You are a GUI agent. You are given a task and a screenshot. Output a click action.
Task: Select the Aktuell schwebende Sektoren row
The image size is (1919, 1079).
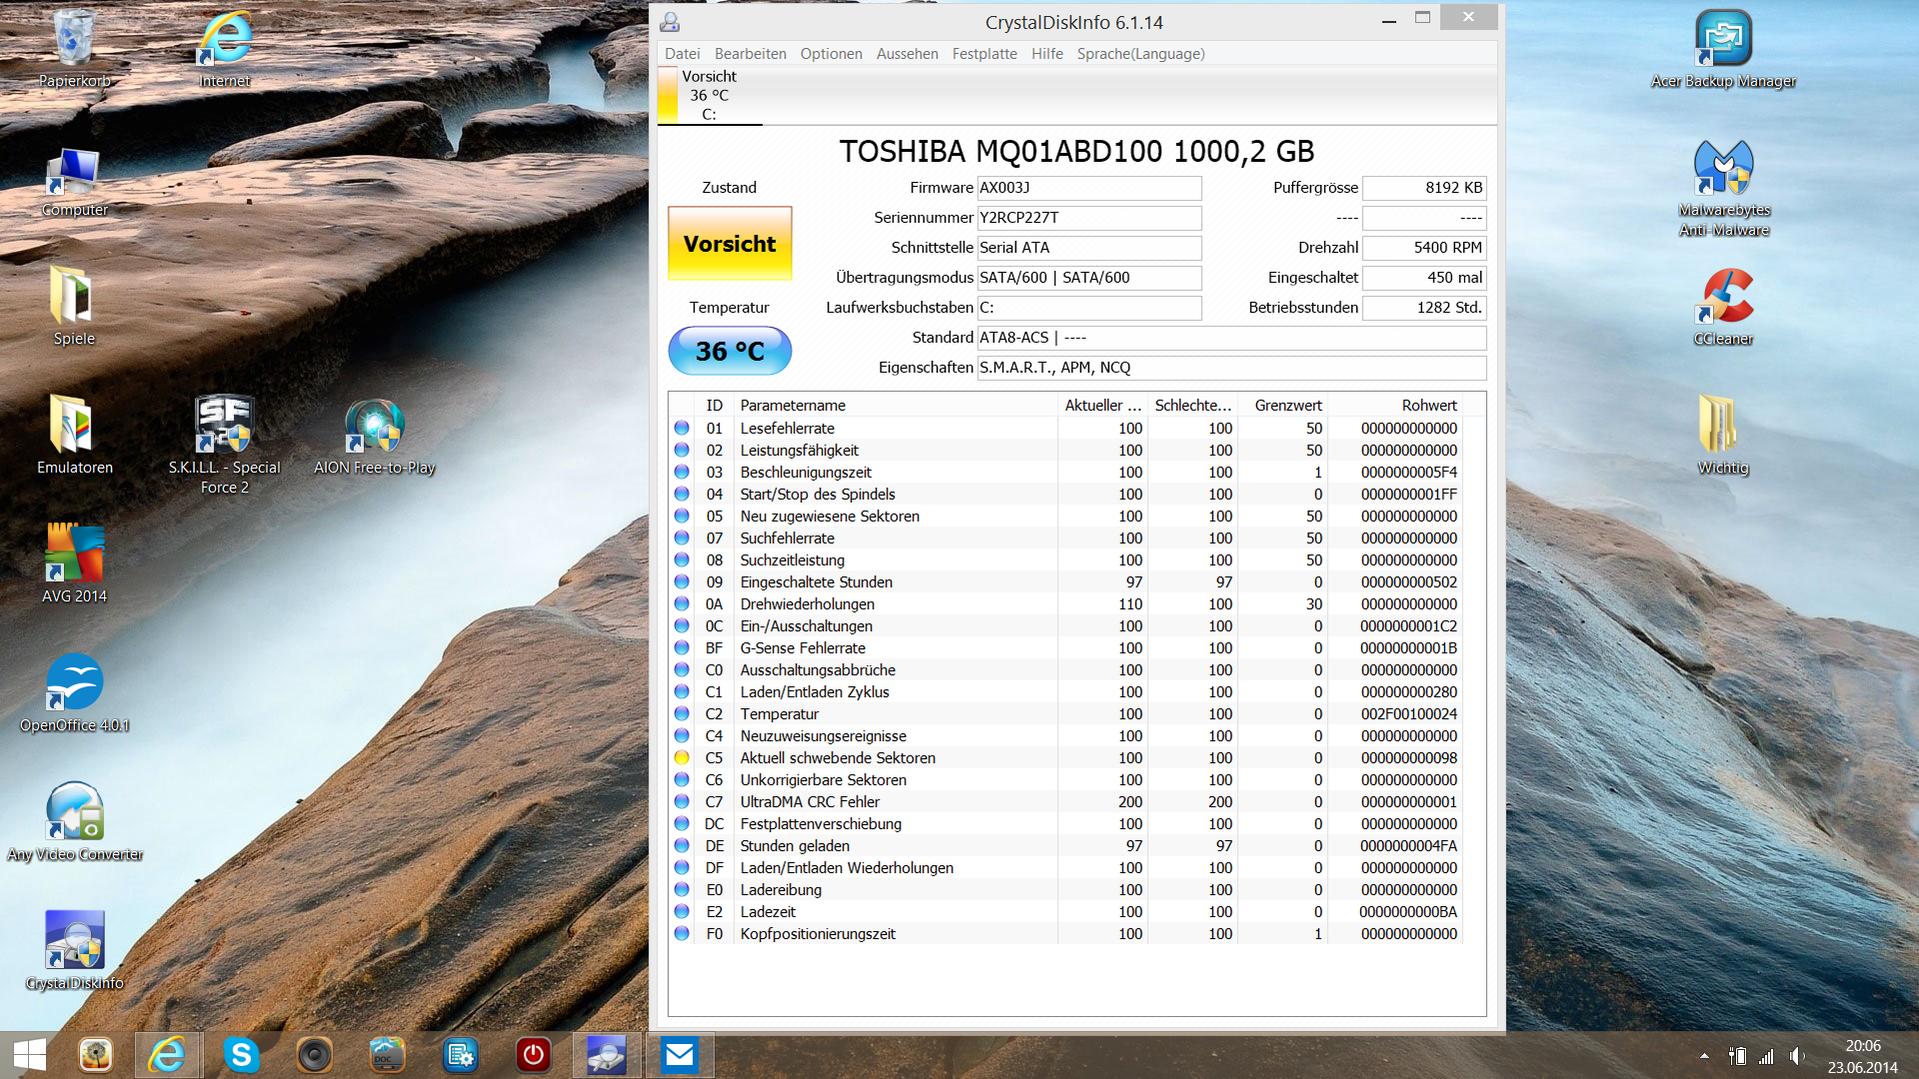pyautogui.click(x=1068, y=758)
